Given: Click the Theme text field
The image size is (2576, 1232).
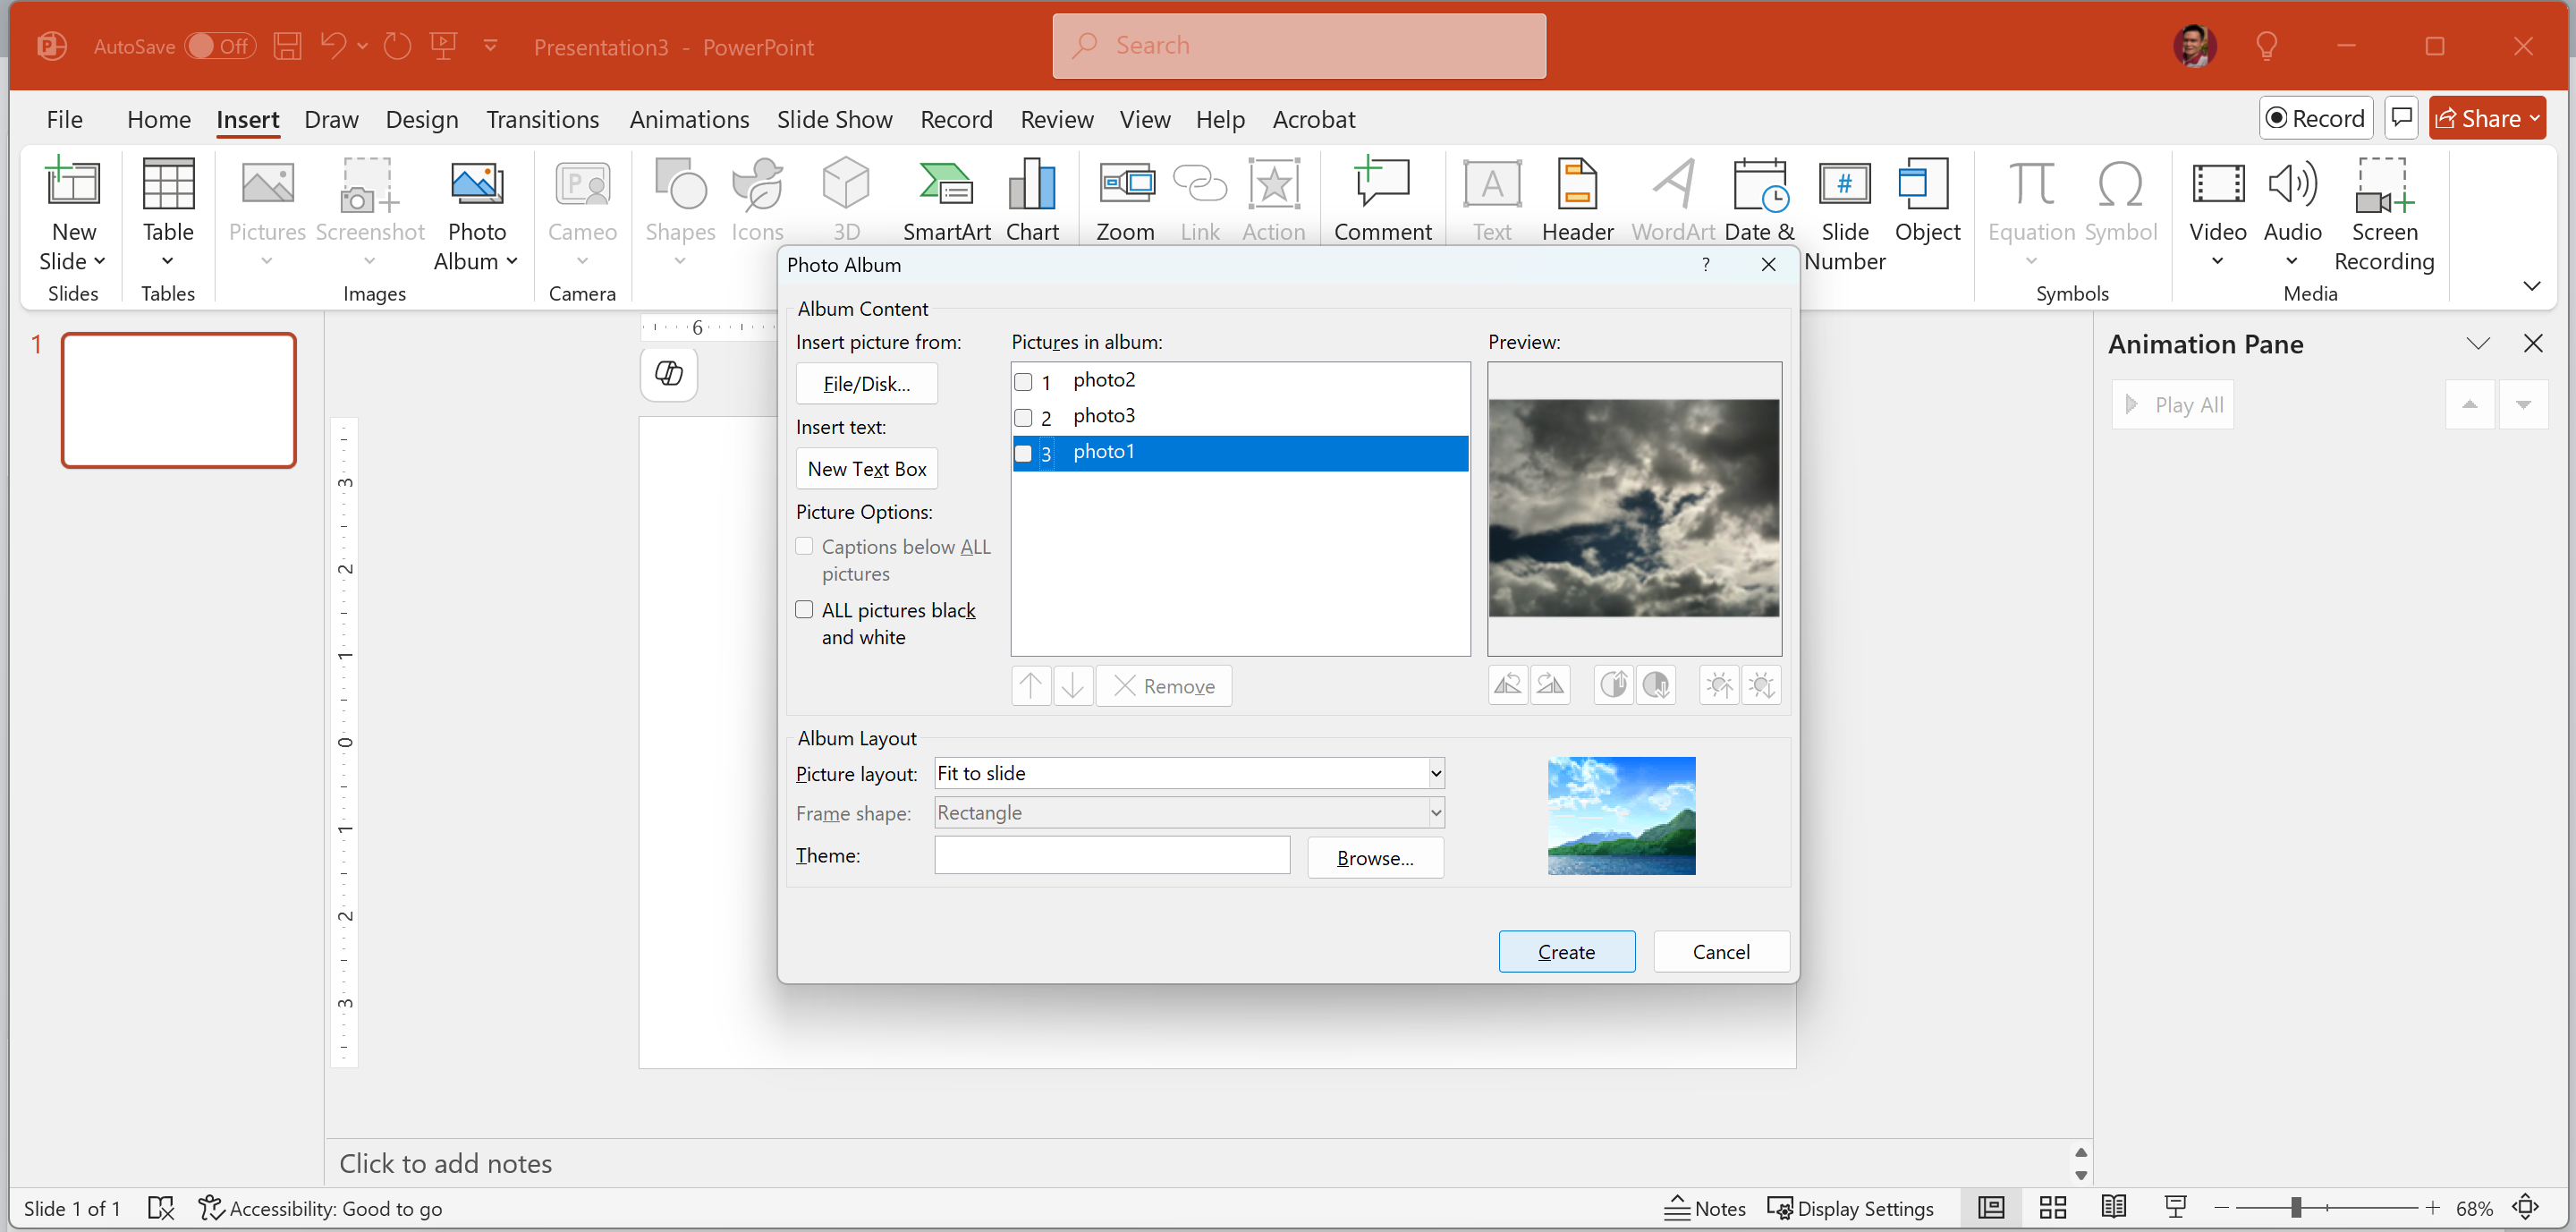Looking at the screenshot, I should click(1111, 856).
